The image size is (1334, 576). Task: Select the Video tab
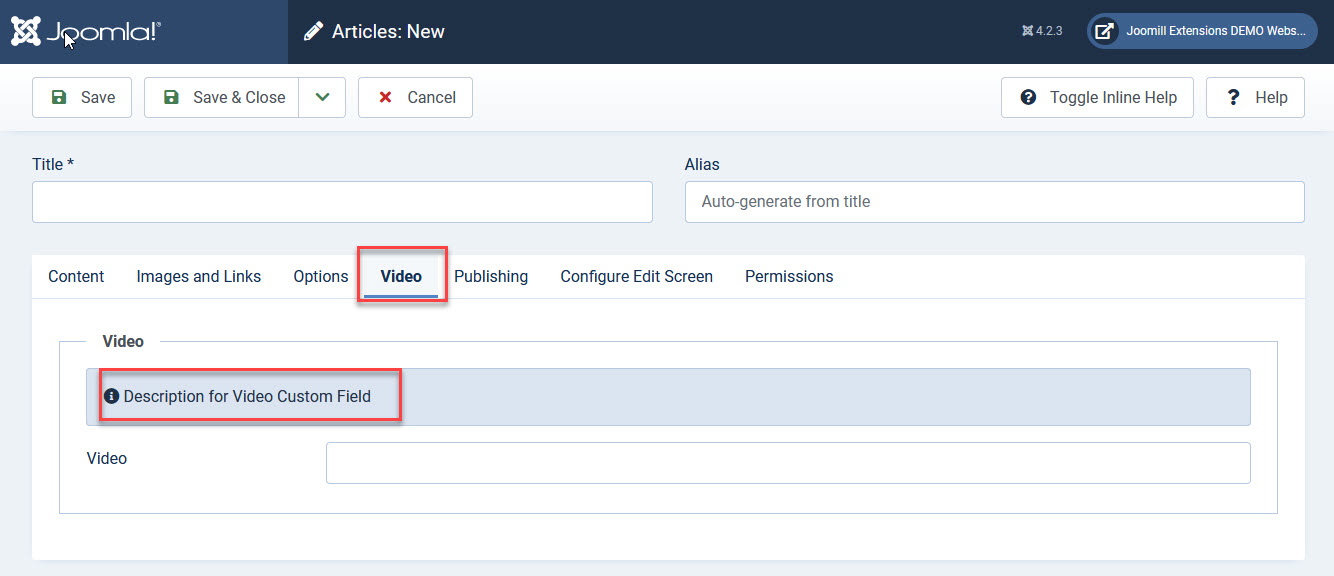401,277
